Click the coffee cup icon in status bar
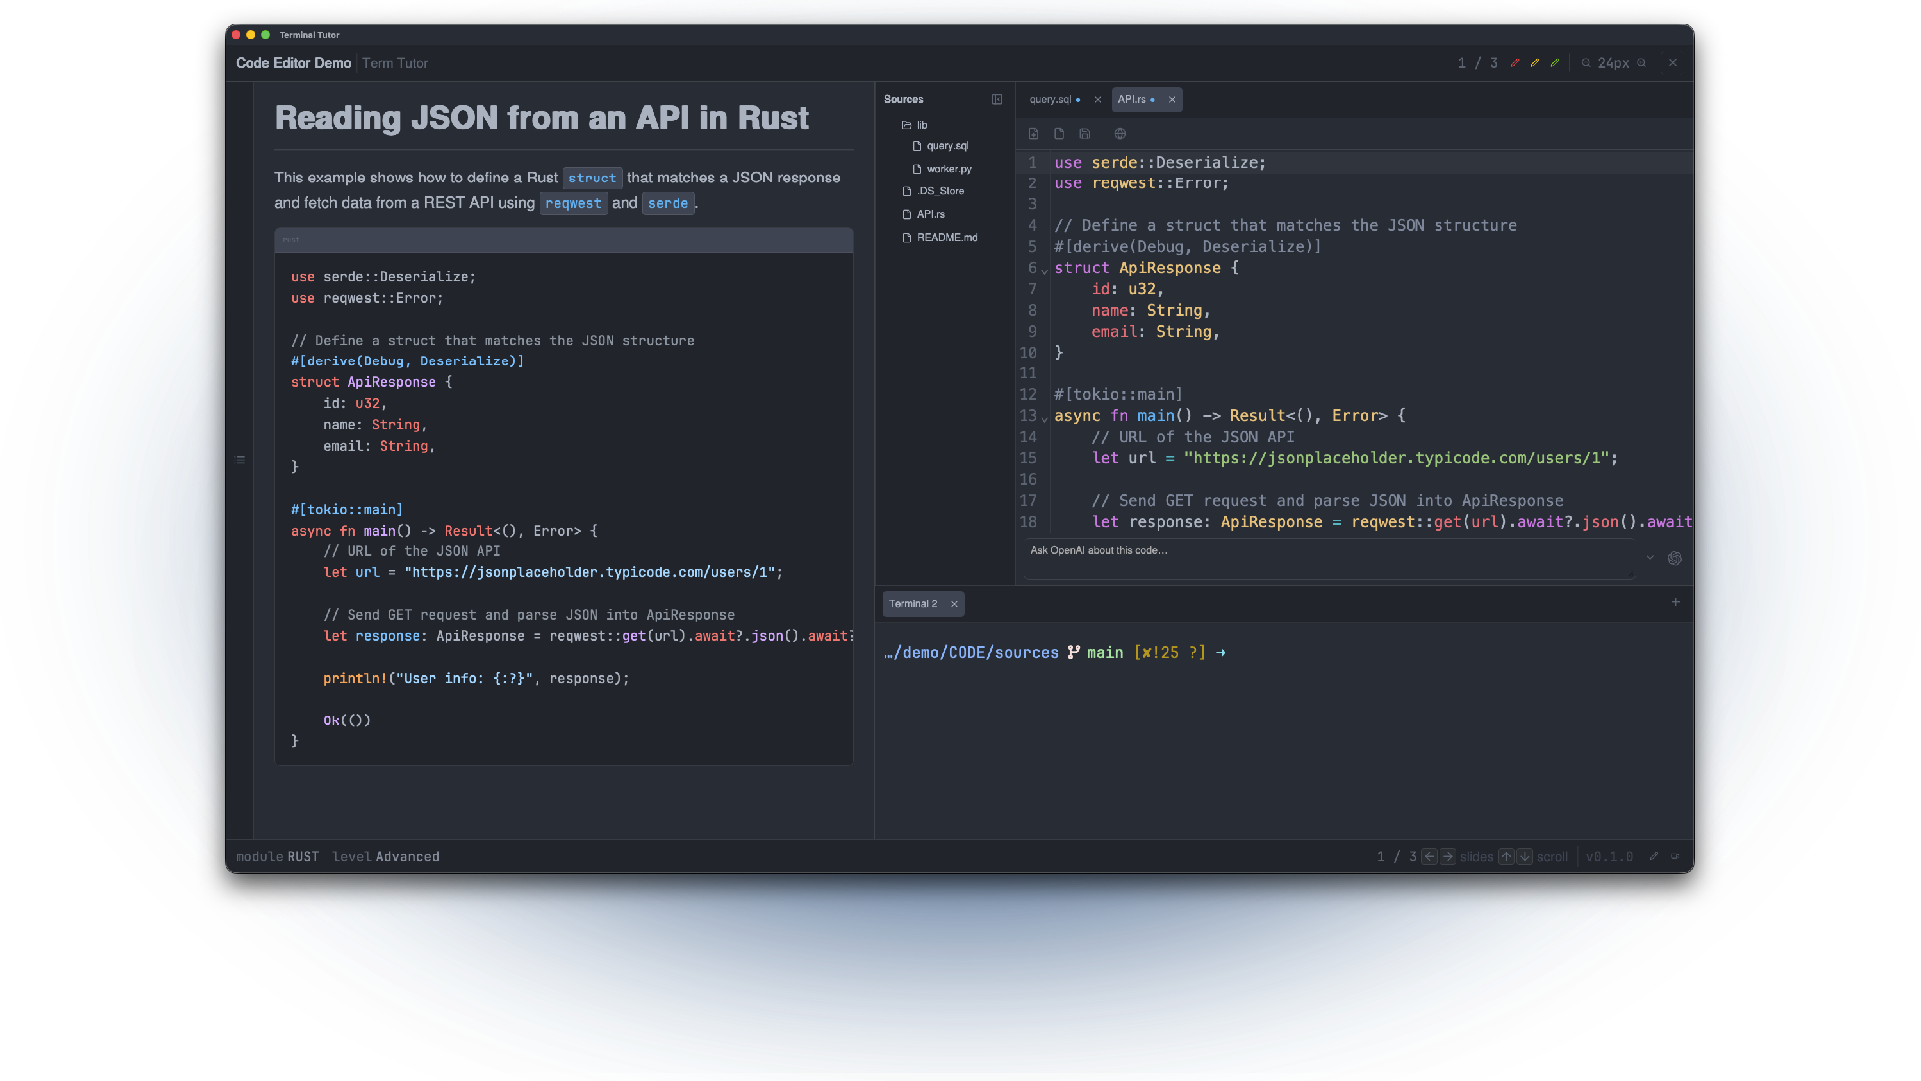Image resolution: width=1921 pixels, height=1081 pixels. (x=1675, y=856)
